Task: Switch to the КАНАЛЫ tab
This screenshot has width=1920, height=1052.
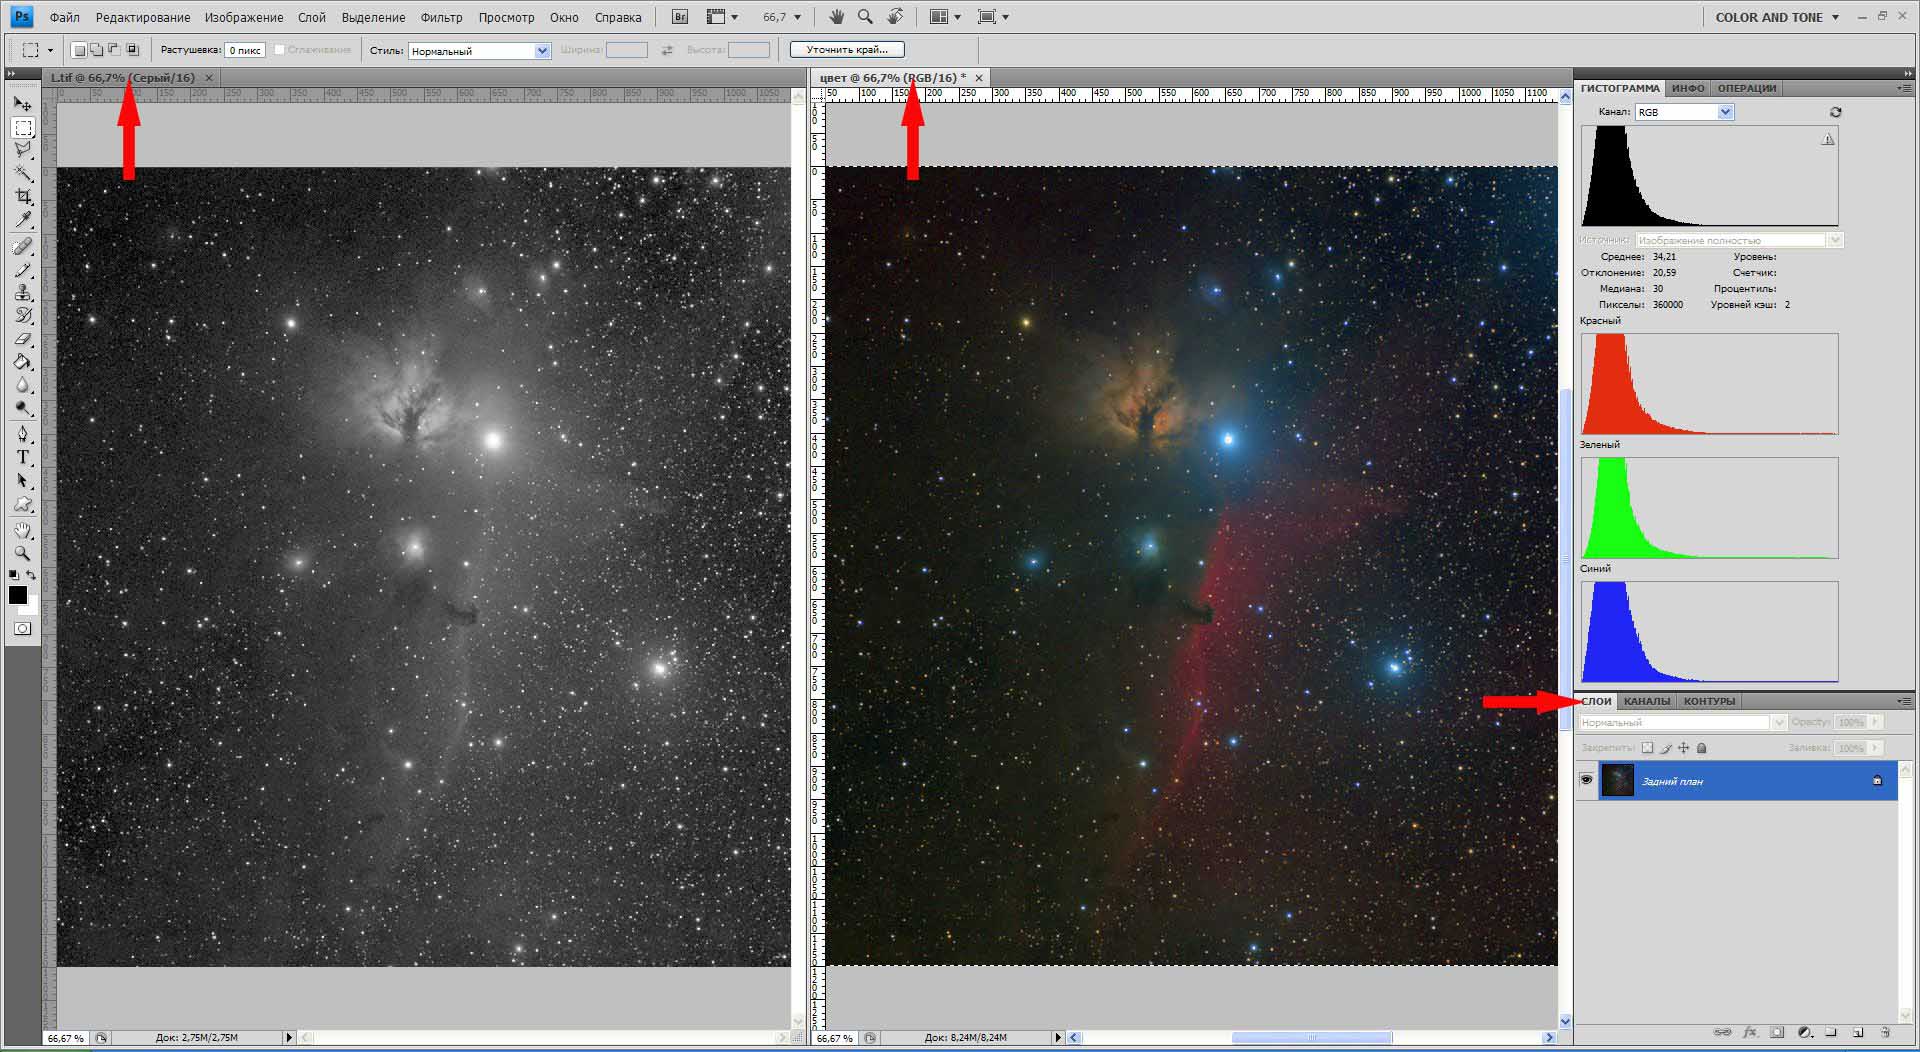Action: pos(1646,701)
